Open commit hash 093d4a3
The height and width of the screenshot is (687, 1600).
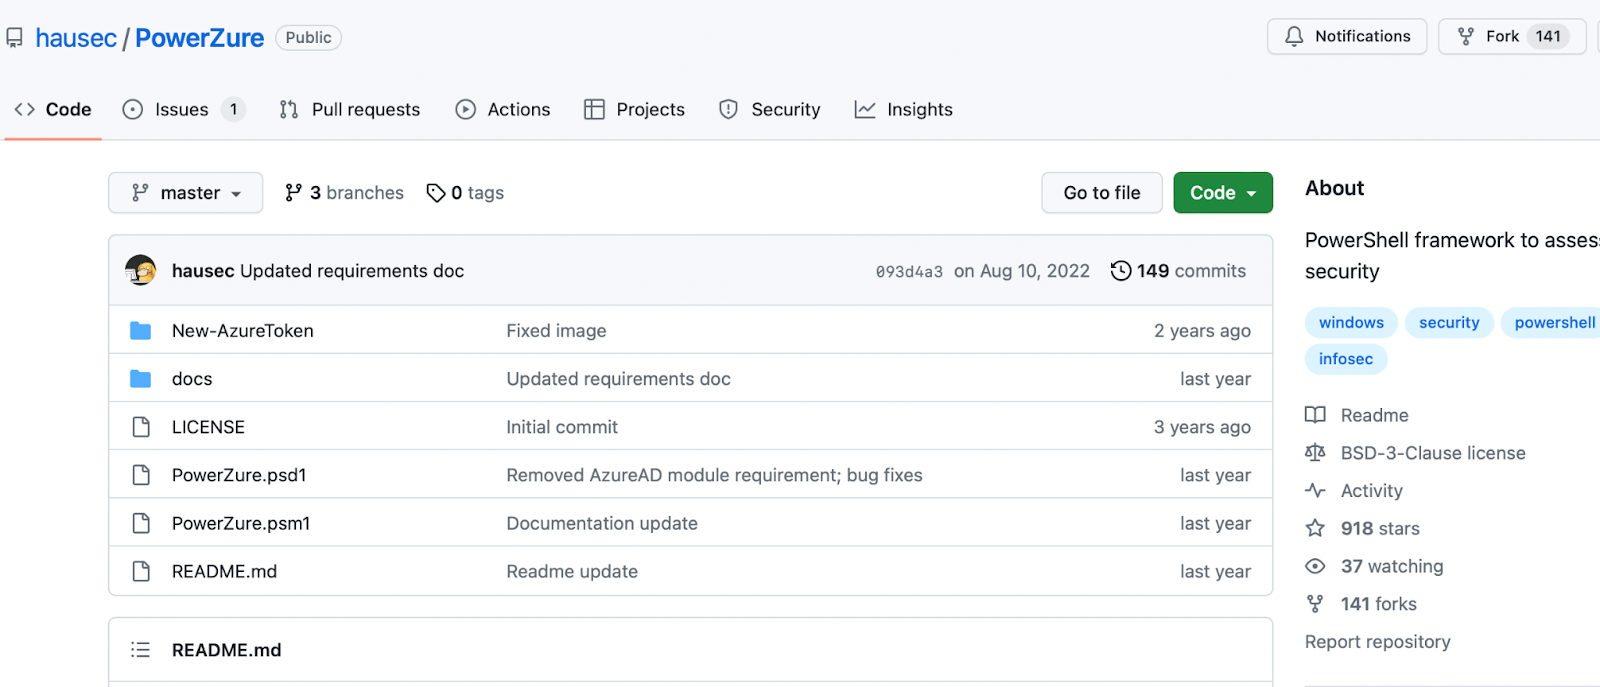click(x=909, y=272)
